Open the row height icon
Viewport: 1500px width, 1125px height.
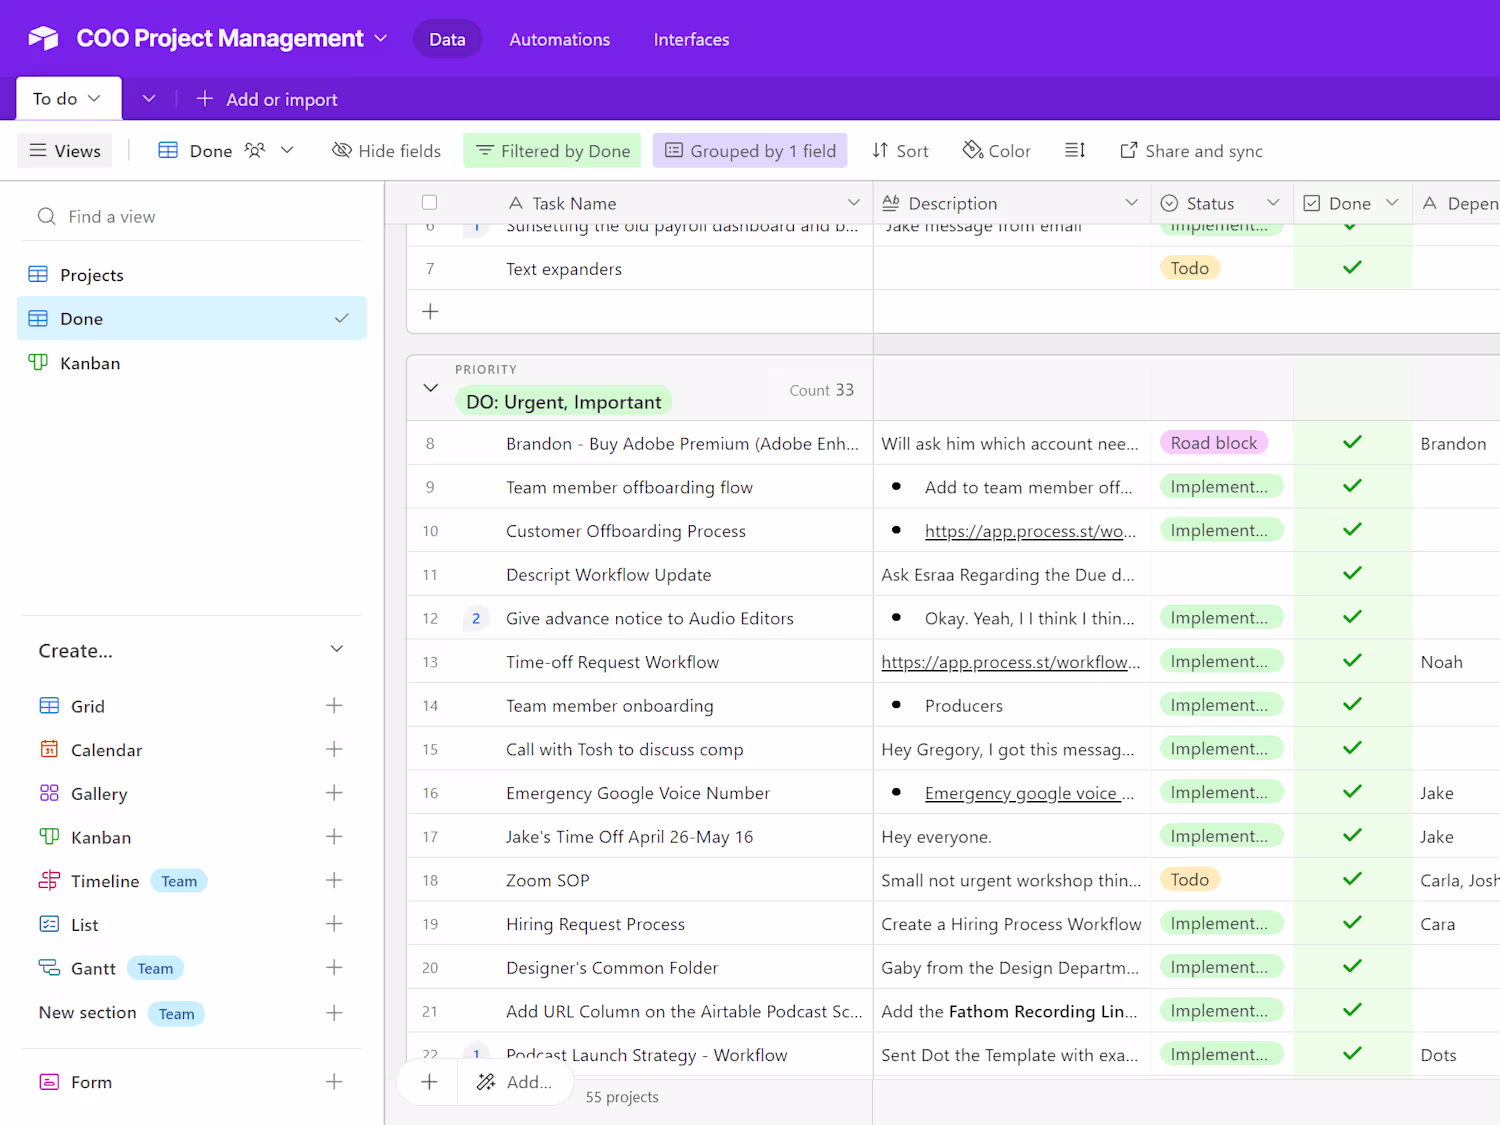[x=1075, y=150]
